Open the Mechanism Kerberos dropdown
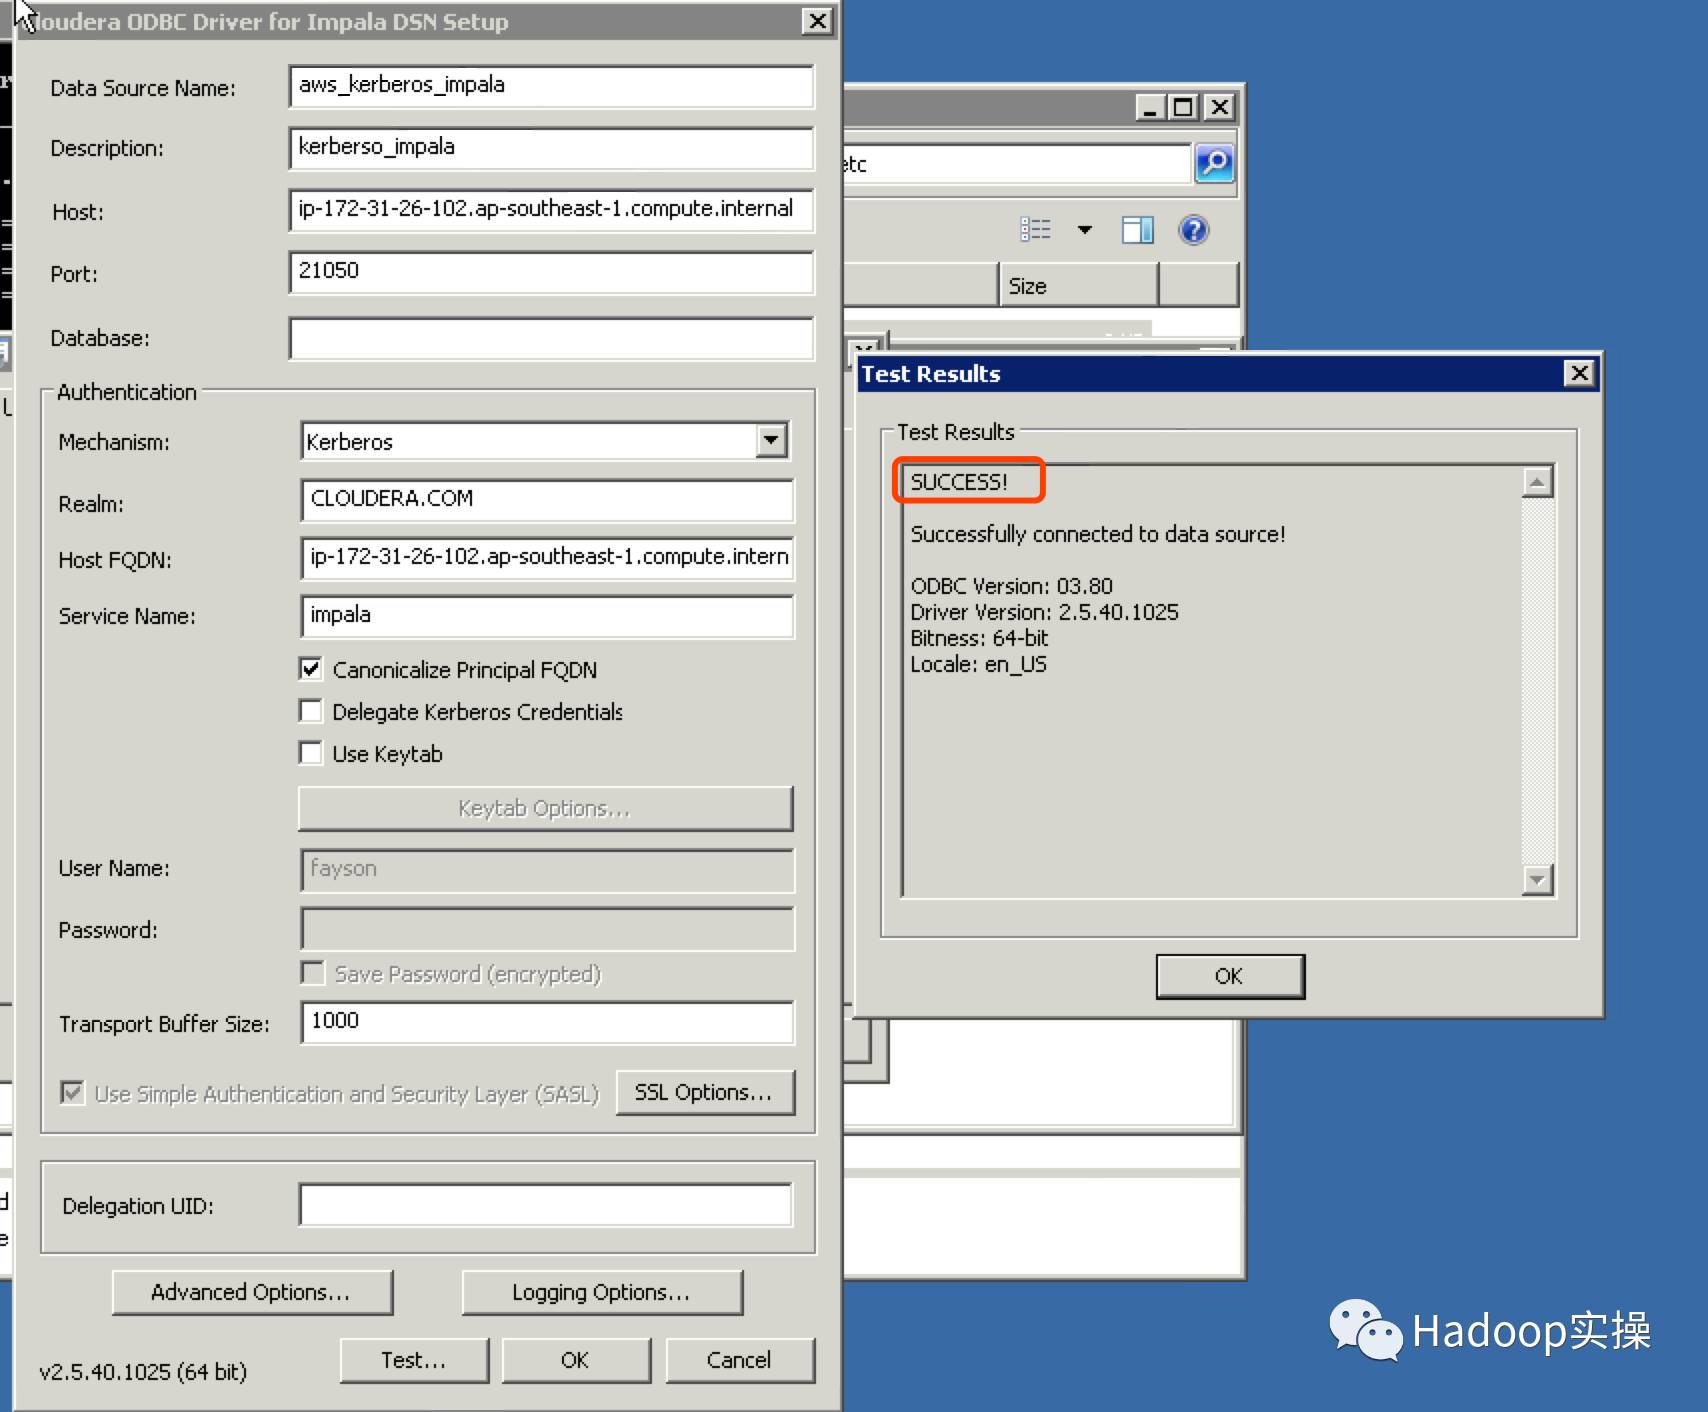1708x1412 pixels. pos(771,440)
